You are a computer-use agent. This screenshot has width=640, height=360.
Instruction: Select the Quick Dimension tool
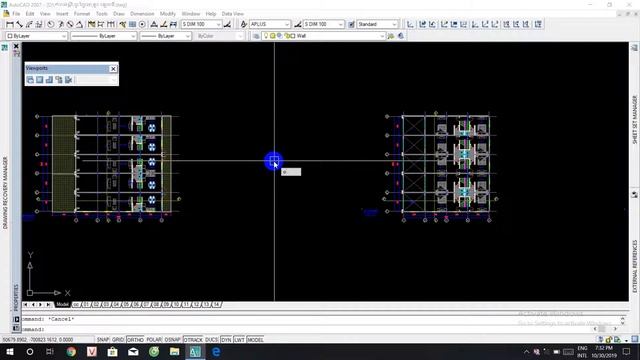(x=91, y=24)
